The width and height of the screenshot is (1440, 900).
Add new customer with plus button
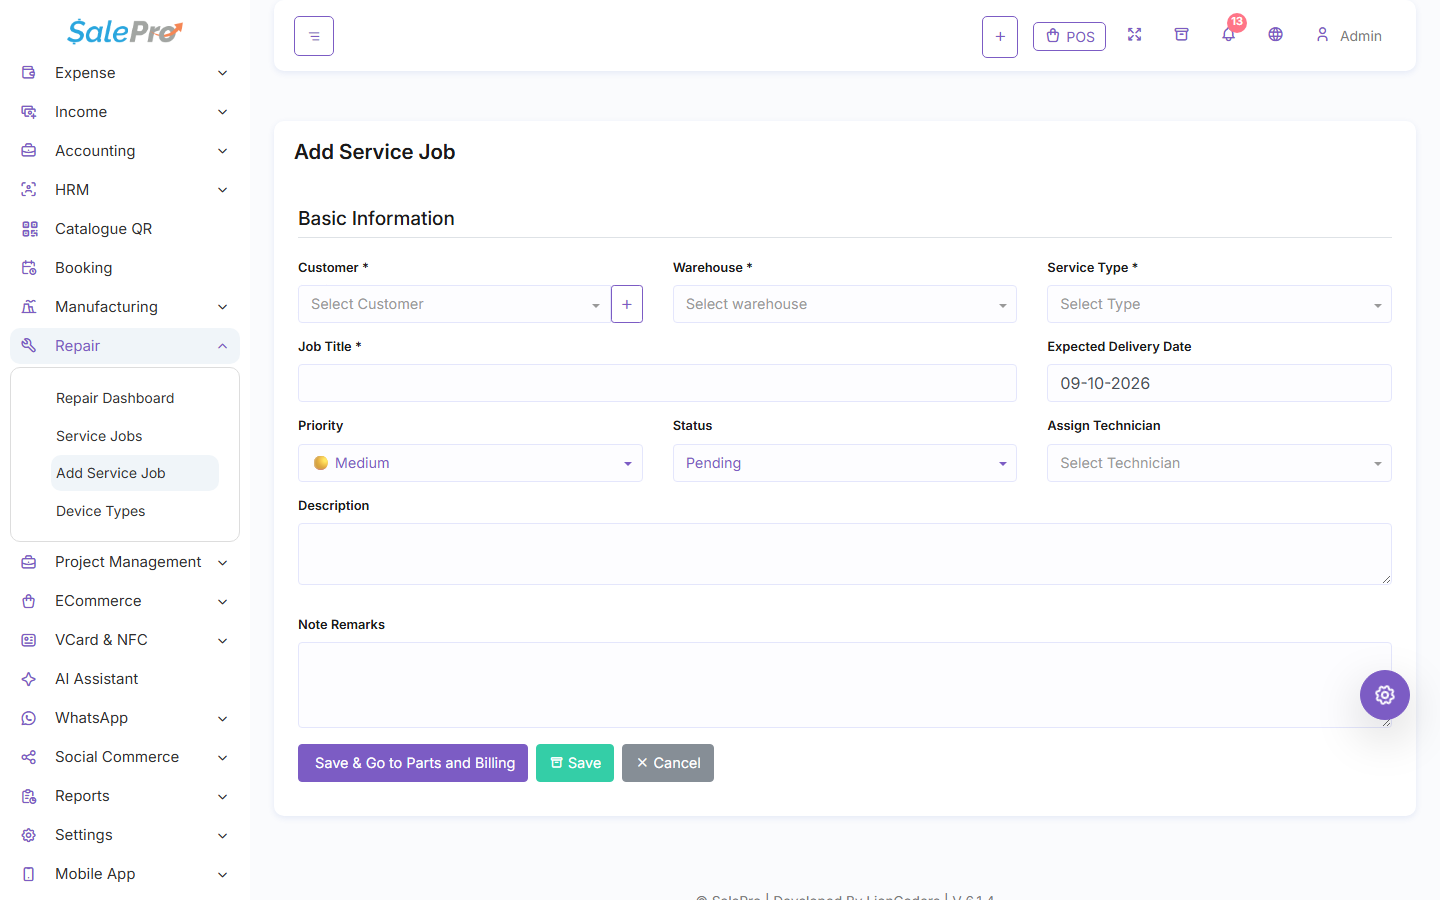(627, 304)
